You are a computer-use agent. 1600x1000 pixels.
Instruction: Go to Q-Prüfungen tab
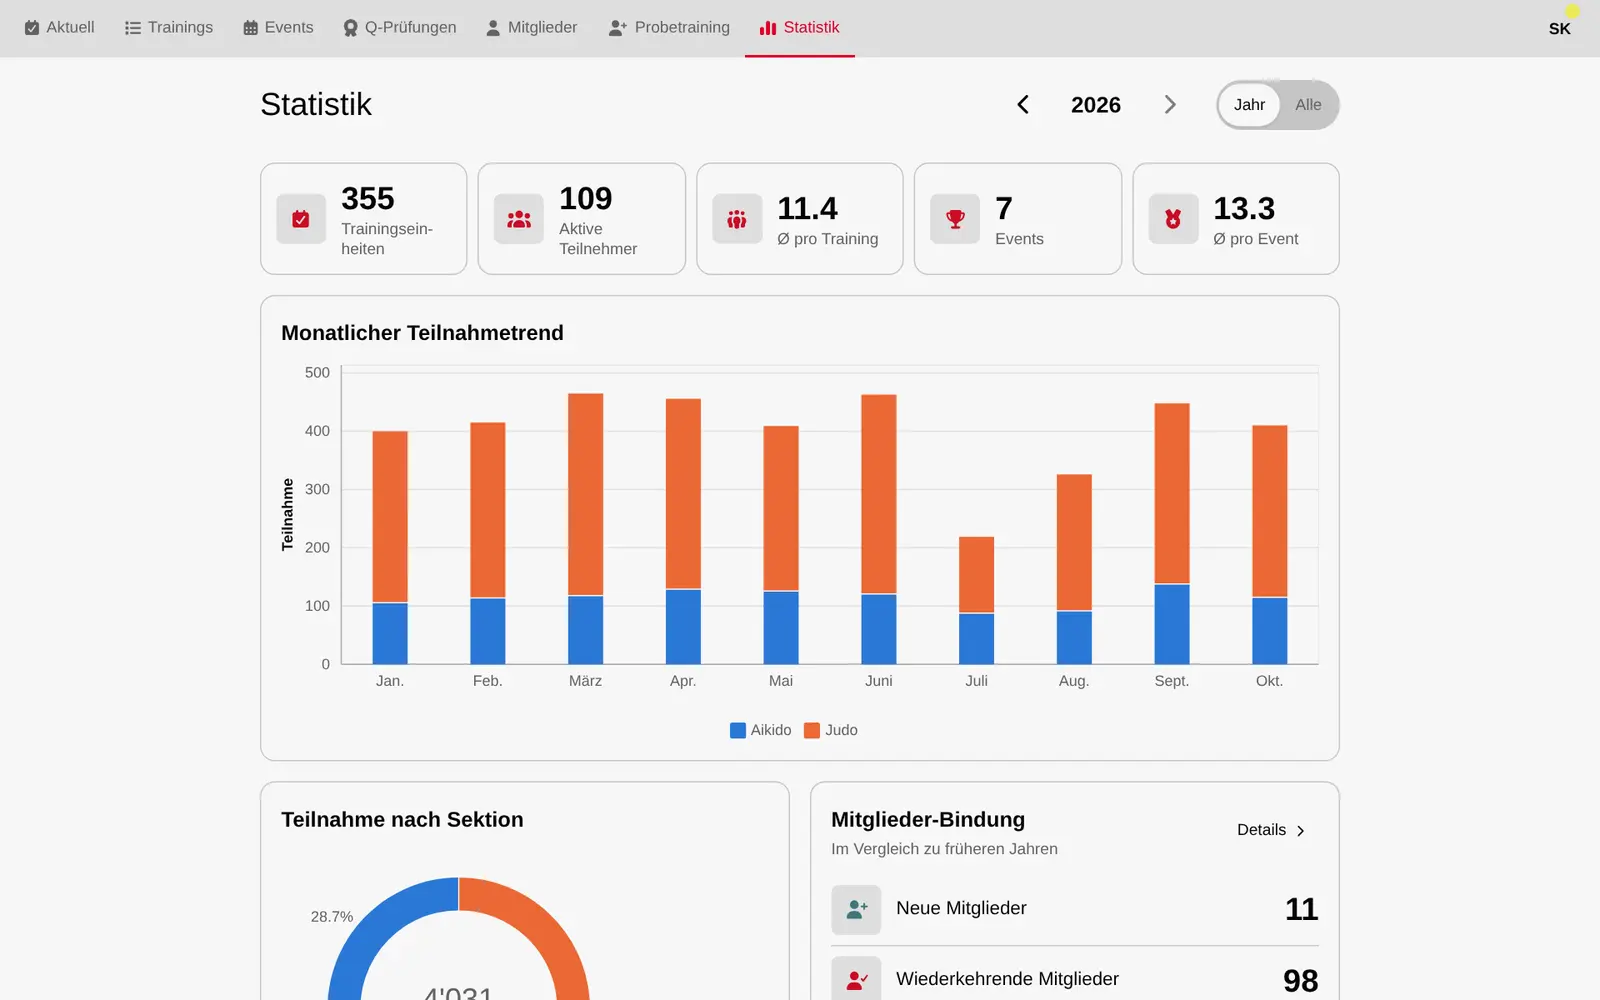point(399,28)
